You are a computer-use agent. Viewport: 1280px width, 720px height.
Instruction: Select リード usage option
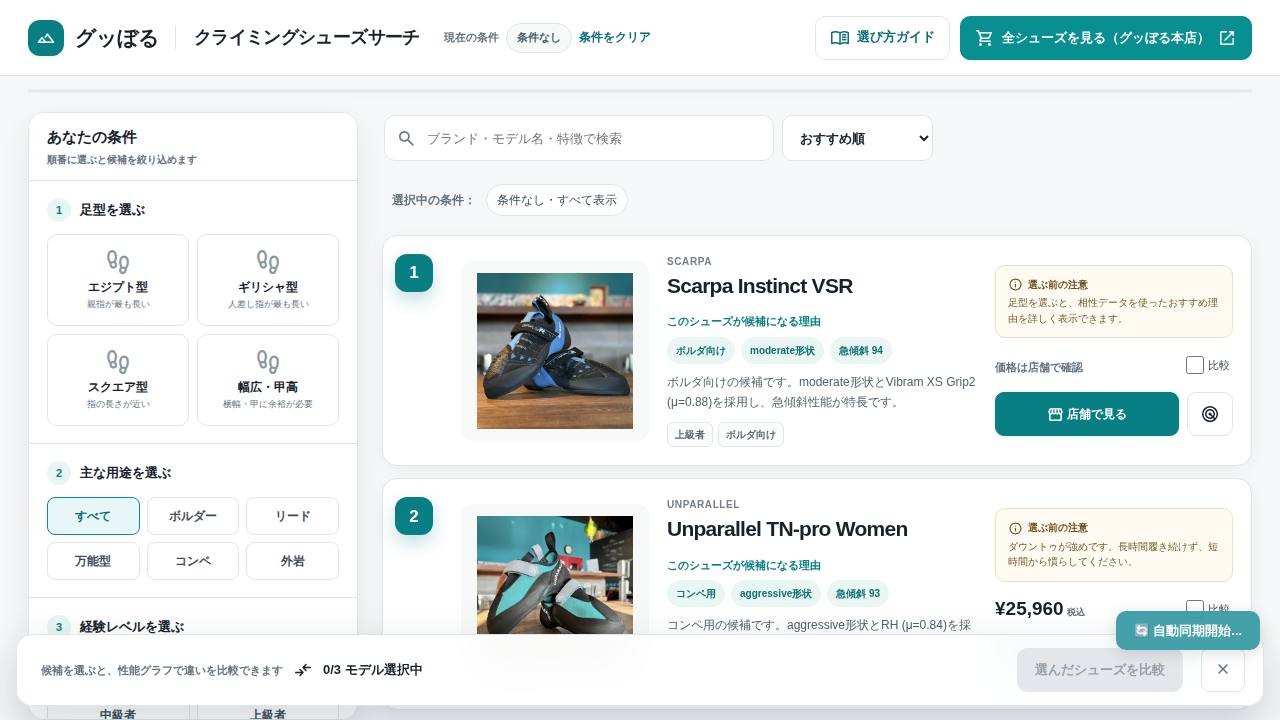click(292, 516)
